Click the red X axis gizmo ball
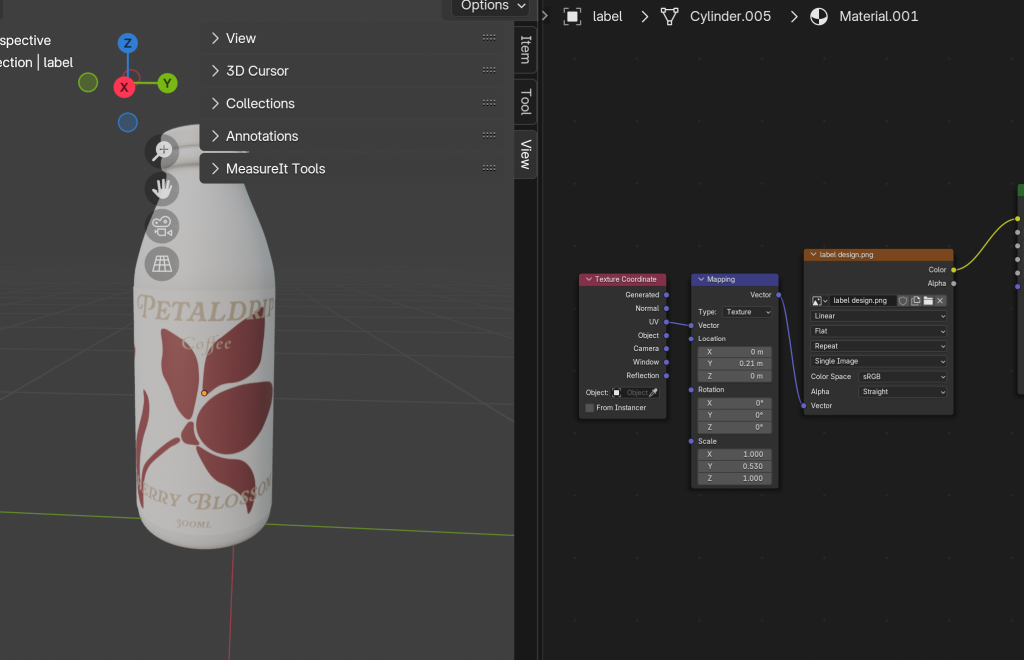 point(124,87)
